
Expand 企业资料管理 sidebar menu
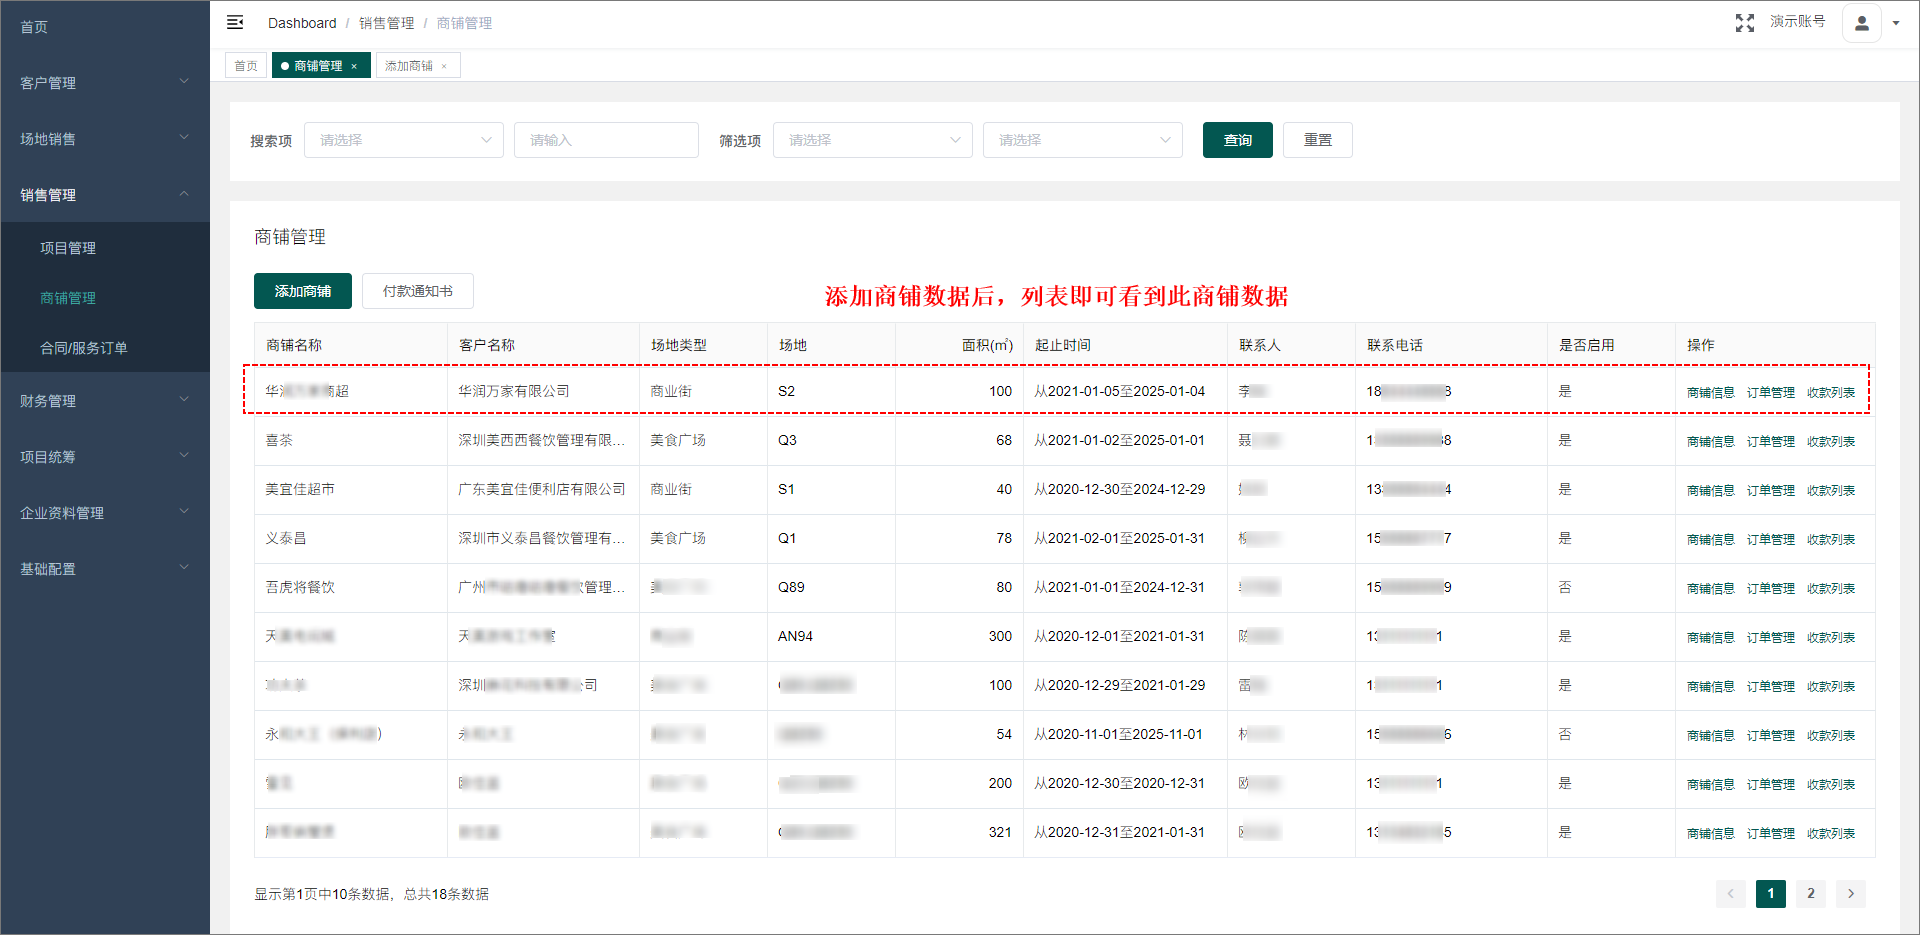pyautogui.click(x=105, y=513)
